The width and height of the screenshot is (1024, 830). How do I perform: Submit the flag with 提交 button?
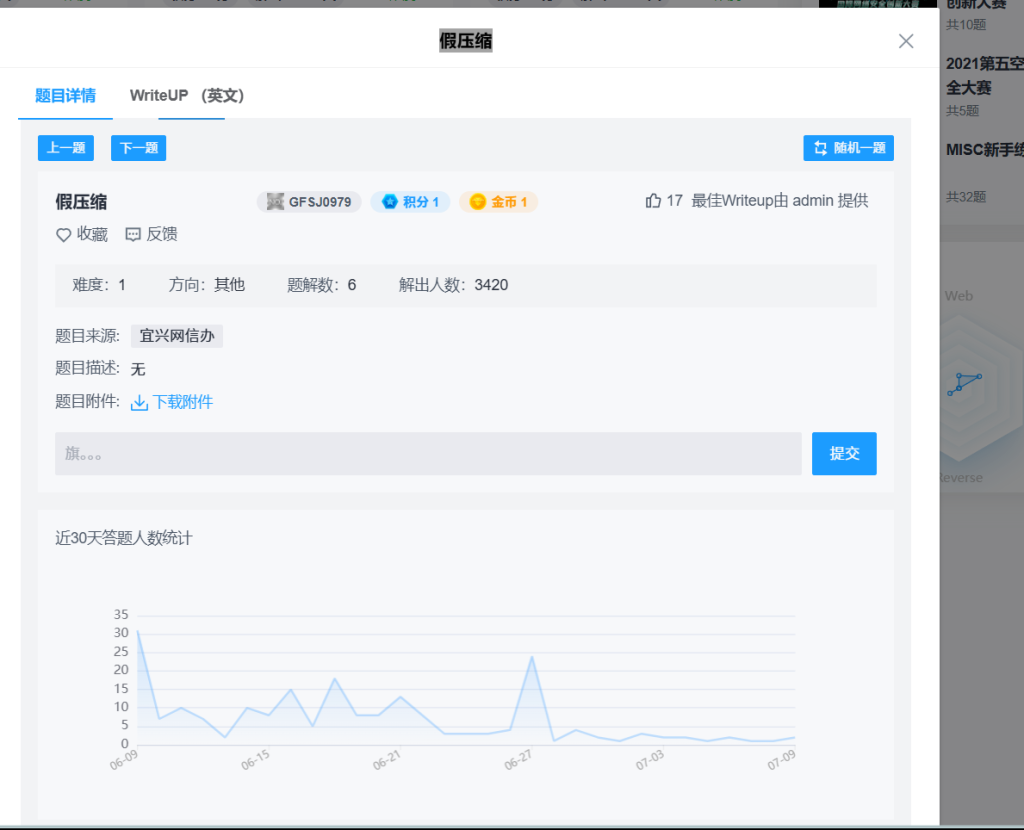(844, 454)
